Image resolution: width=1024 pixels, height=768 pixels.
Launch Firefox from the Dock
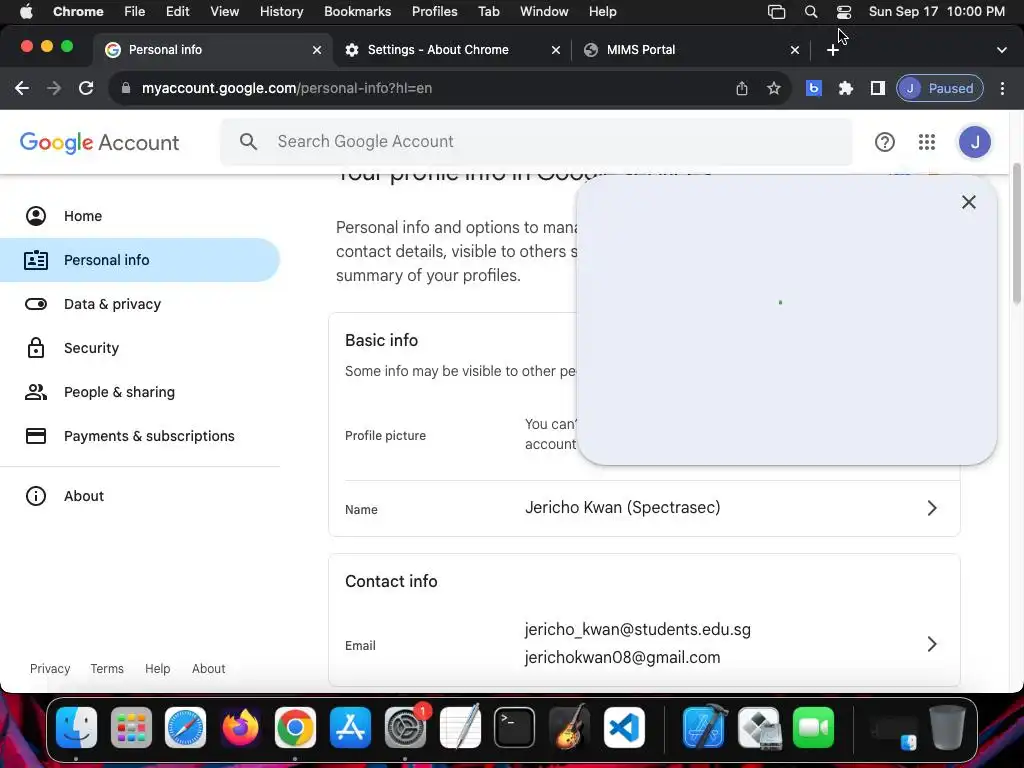click(x=240, y=728)
